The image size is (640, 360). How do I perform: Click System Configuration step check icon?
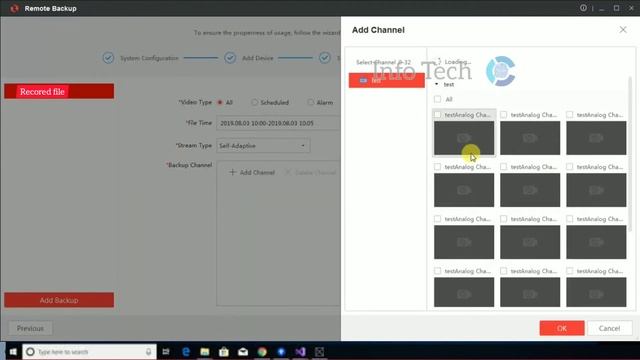(108, 58)
